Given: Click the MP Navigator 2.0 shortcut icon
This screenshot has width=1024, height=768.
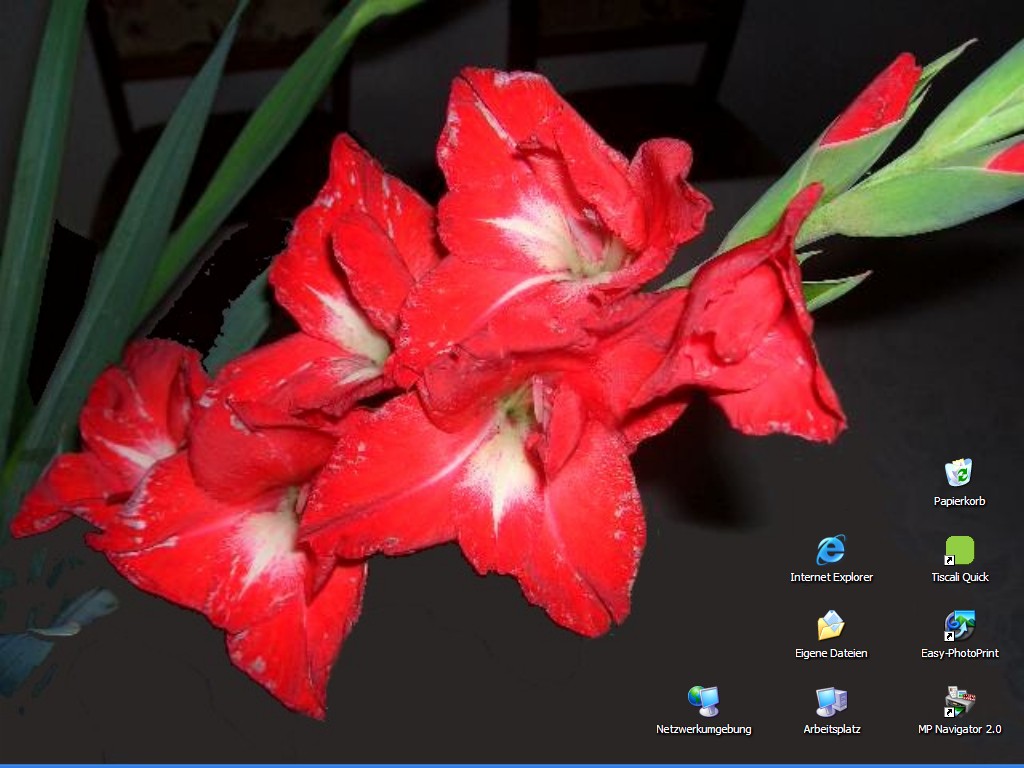Looking at the screenshot, I should coord(959,701).
